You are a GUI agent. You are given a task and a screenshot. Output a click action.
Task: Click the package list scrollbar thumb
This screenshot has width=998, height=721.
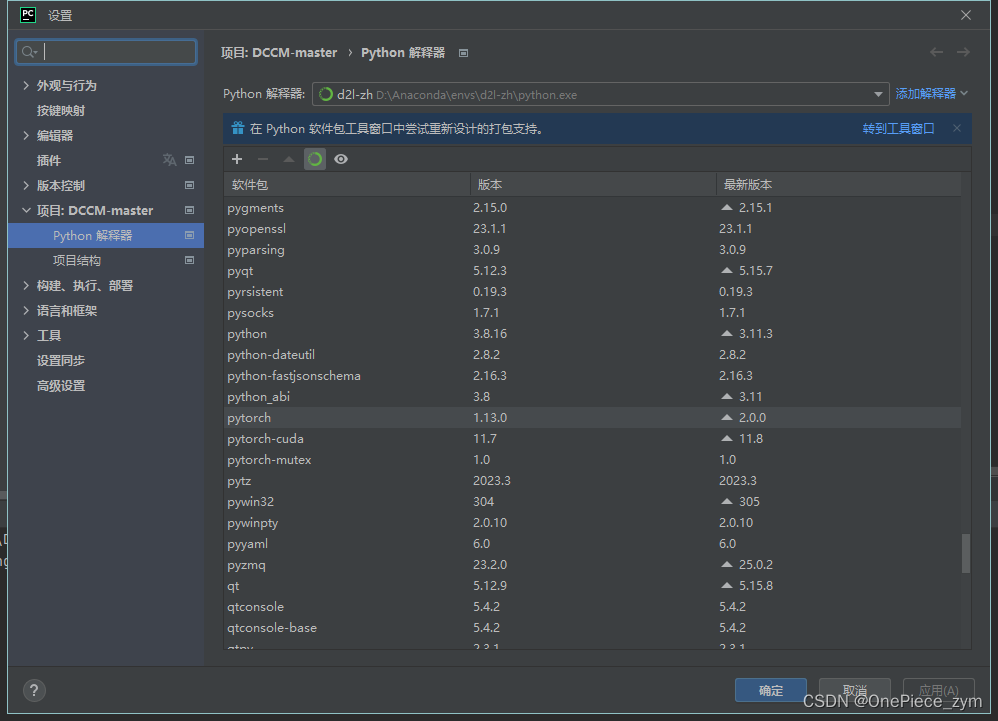(x=966, y=553)
